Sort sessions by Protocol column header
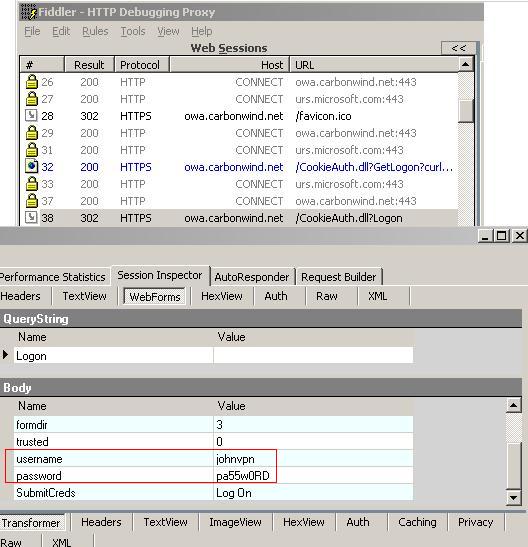This screenshot has height=547, width=528. 142,65
